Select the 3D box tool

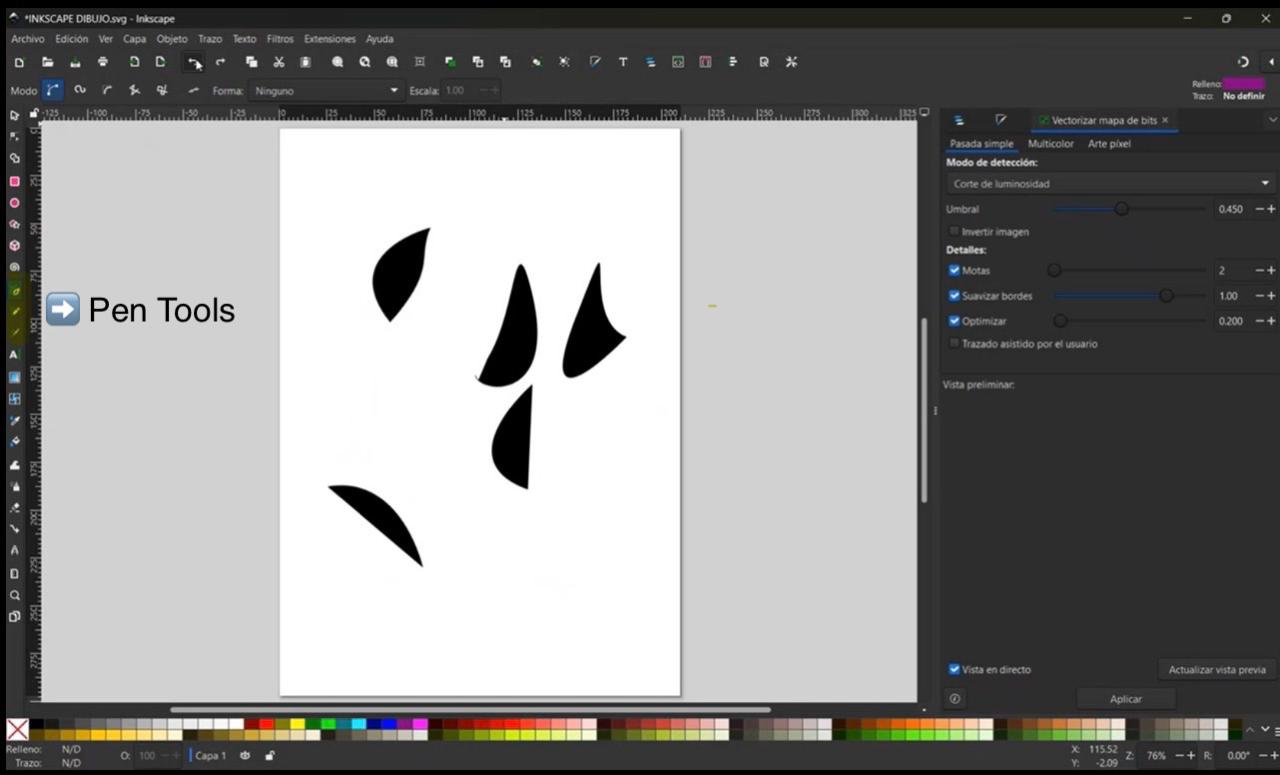[x=14, y=246]
